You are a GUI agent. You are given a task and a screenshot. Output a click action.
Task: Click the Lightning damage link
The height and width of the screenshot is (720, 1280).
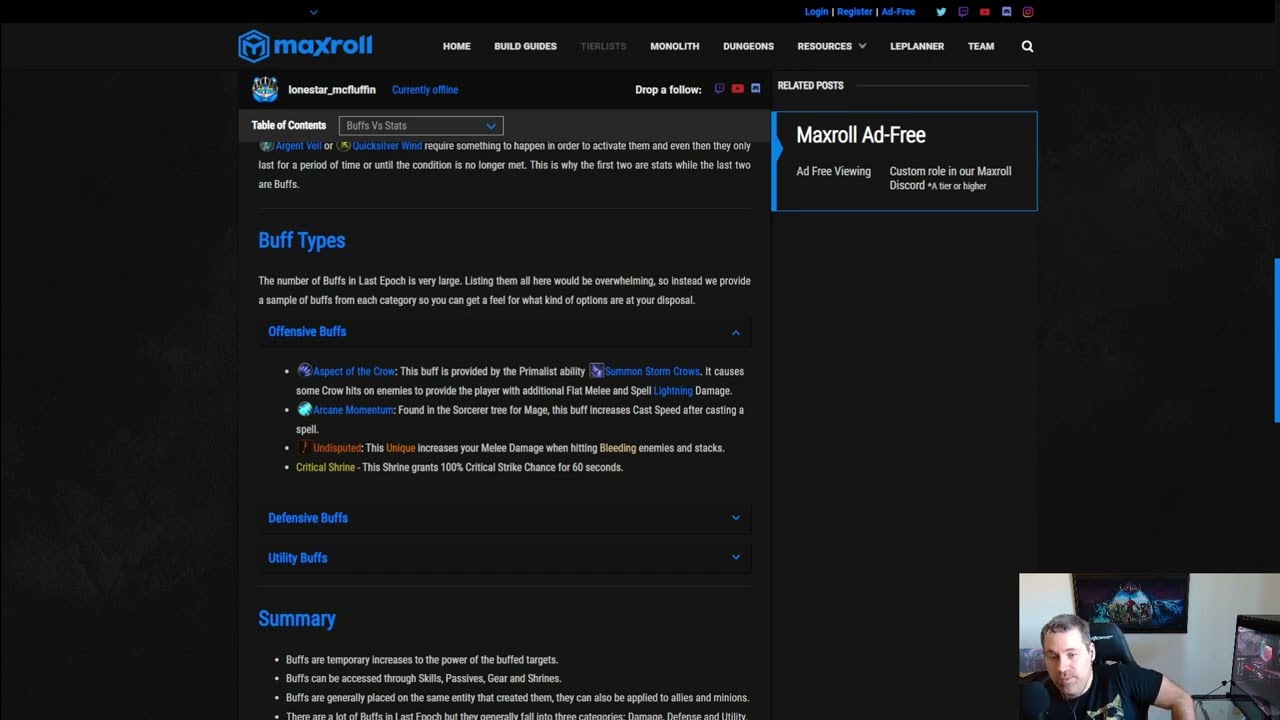pos(673,391)
